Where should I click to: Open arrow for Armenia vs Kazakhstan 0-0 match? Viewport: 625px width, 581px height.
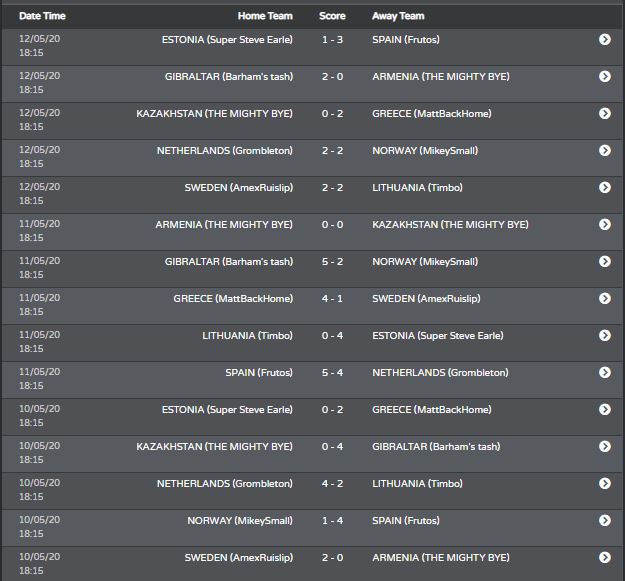(x=605, y=224)
